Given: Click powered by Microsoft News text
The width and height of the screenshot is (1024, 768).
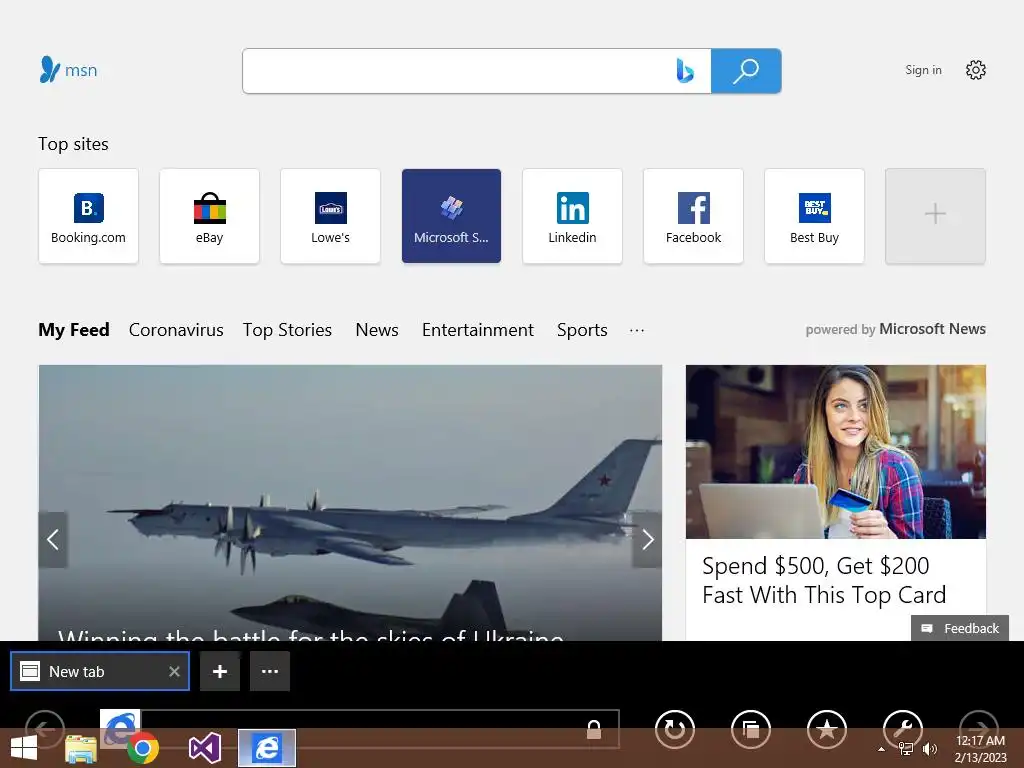Looking at the screenshot, I should 895,329.
